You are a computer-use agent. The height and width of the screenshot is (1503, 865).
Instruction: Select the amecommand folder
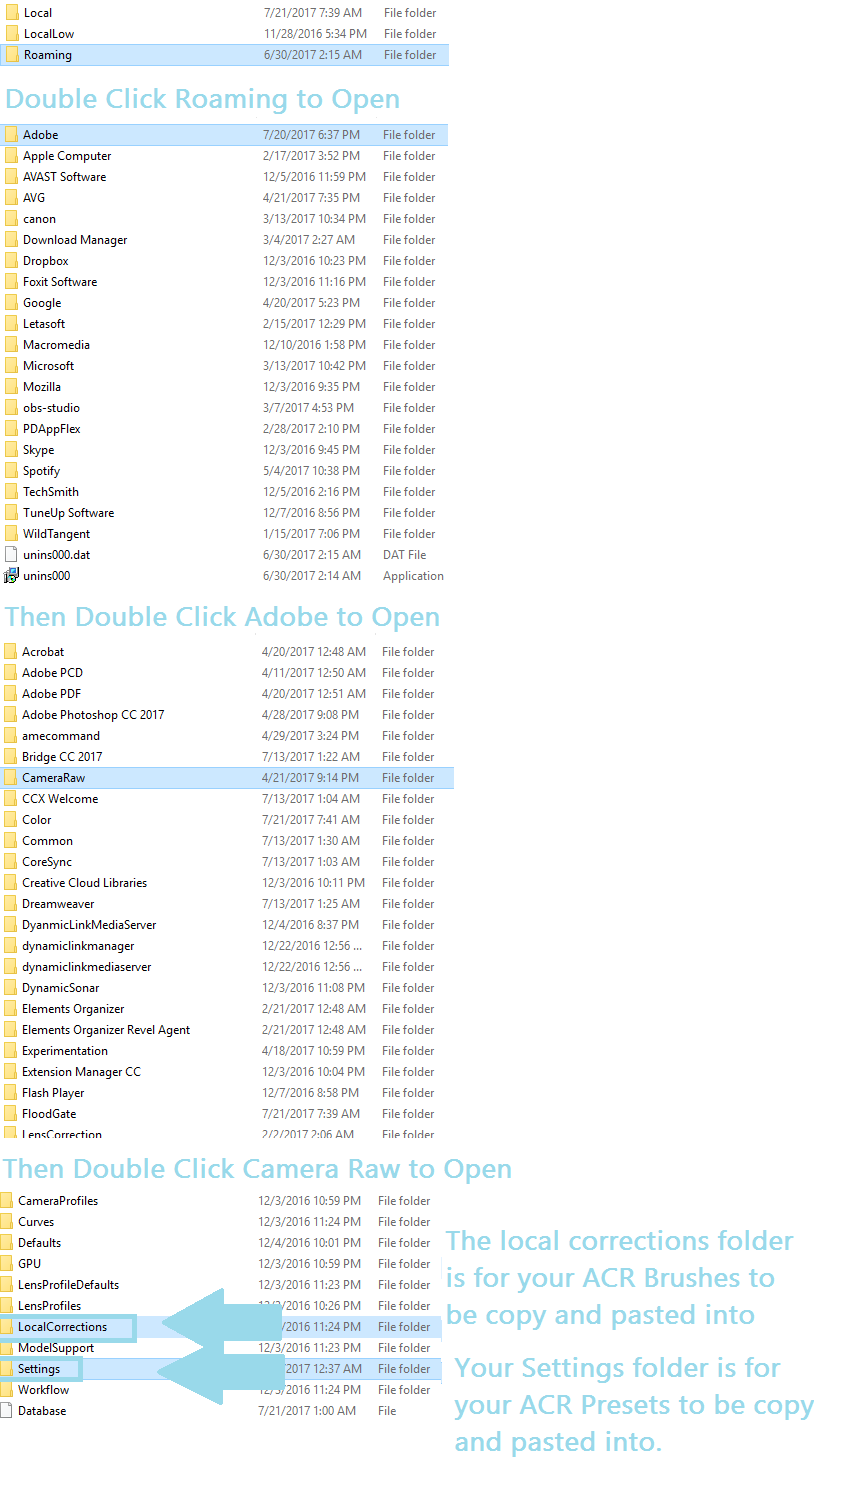coord(61,736)
